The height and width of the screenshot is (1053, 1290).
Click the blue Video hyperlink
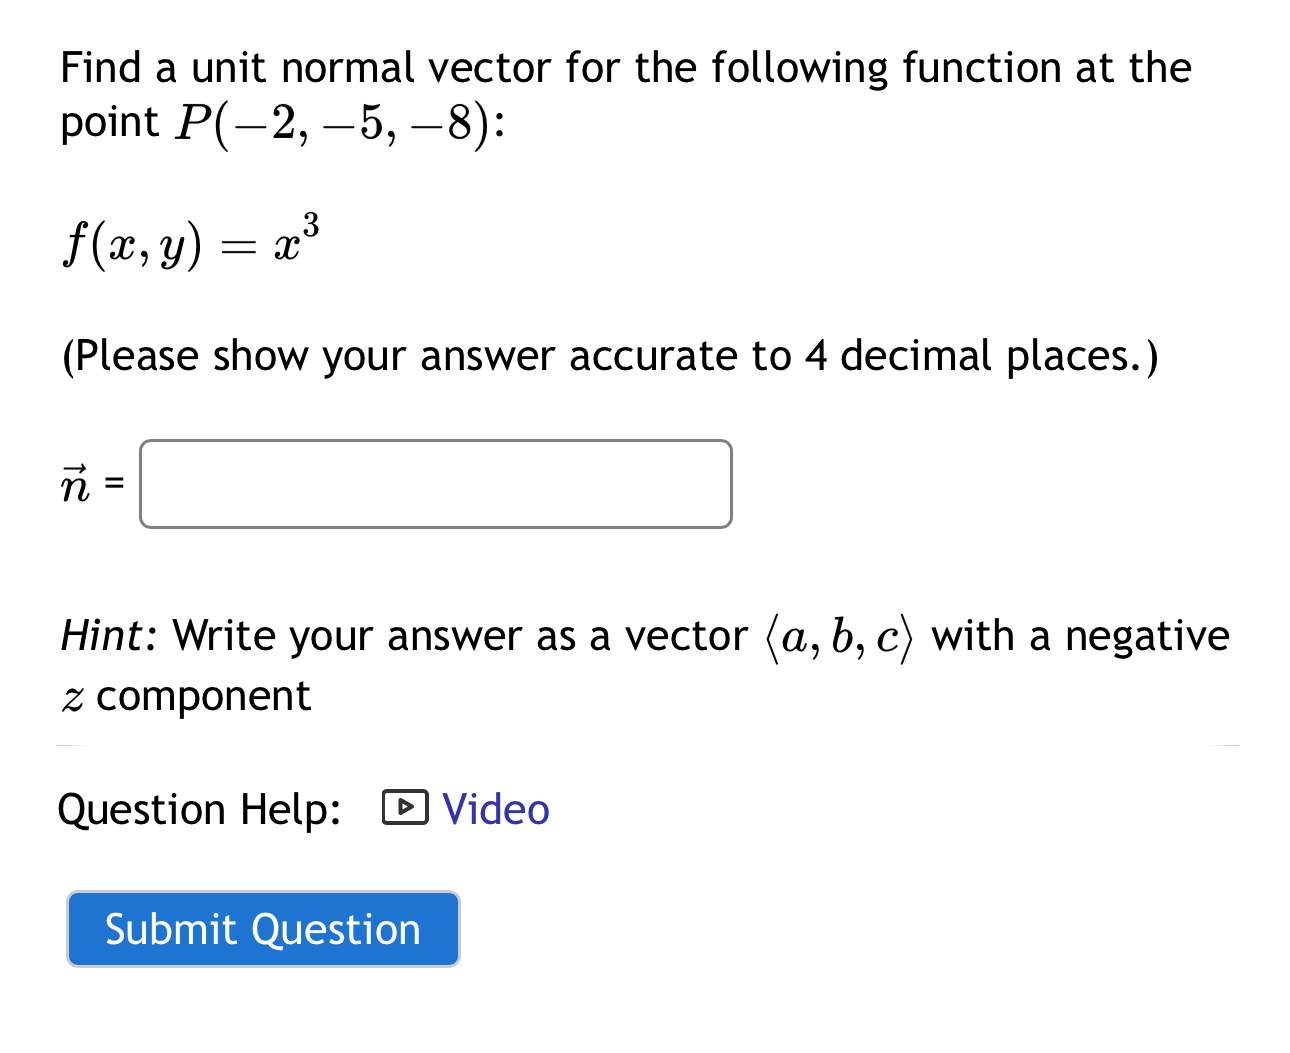(495, 808)
